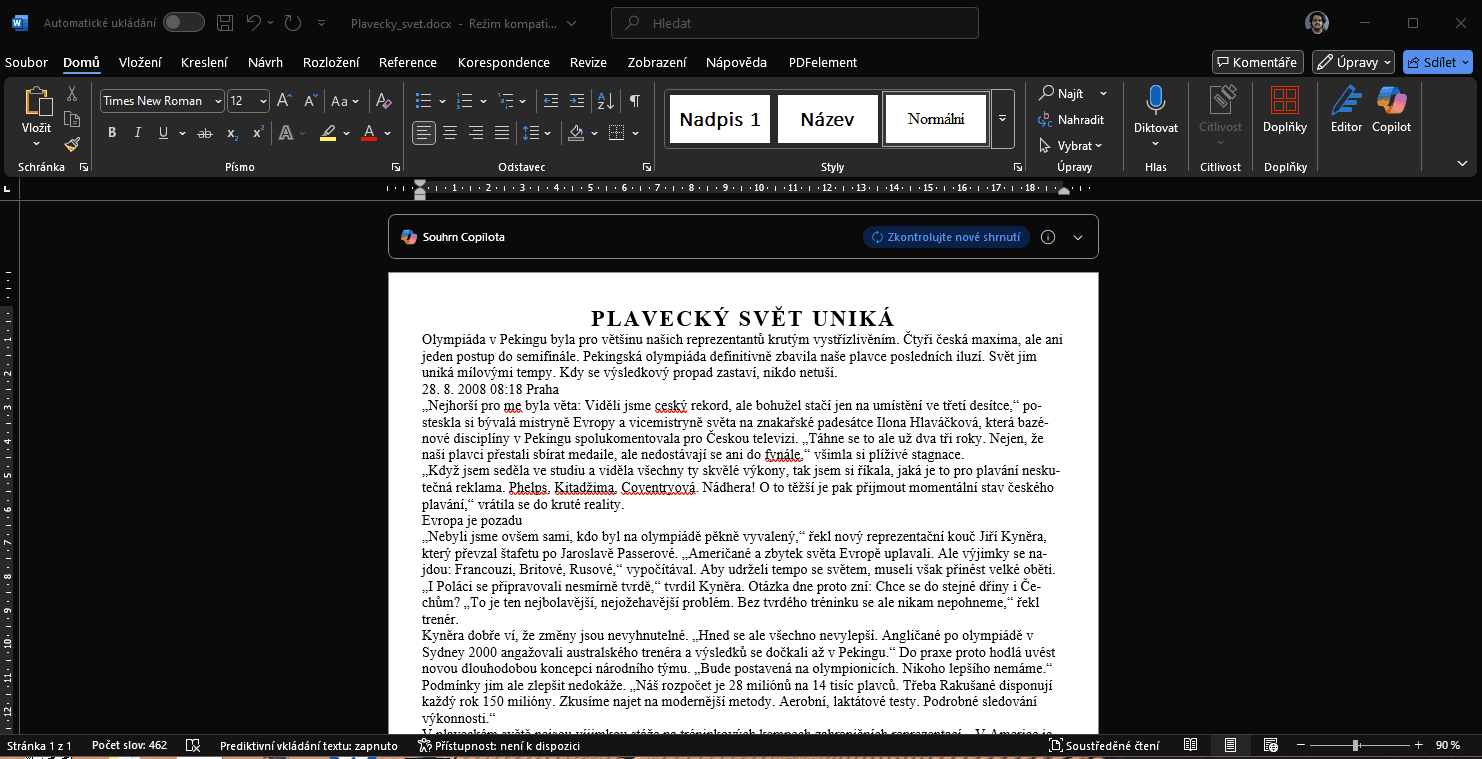Viewport: 1482px width, 759px height.
Task: Click the Format Painter brush icon
Action: coord(72,144)
